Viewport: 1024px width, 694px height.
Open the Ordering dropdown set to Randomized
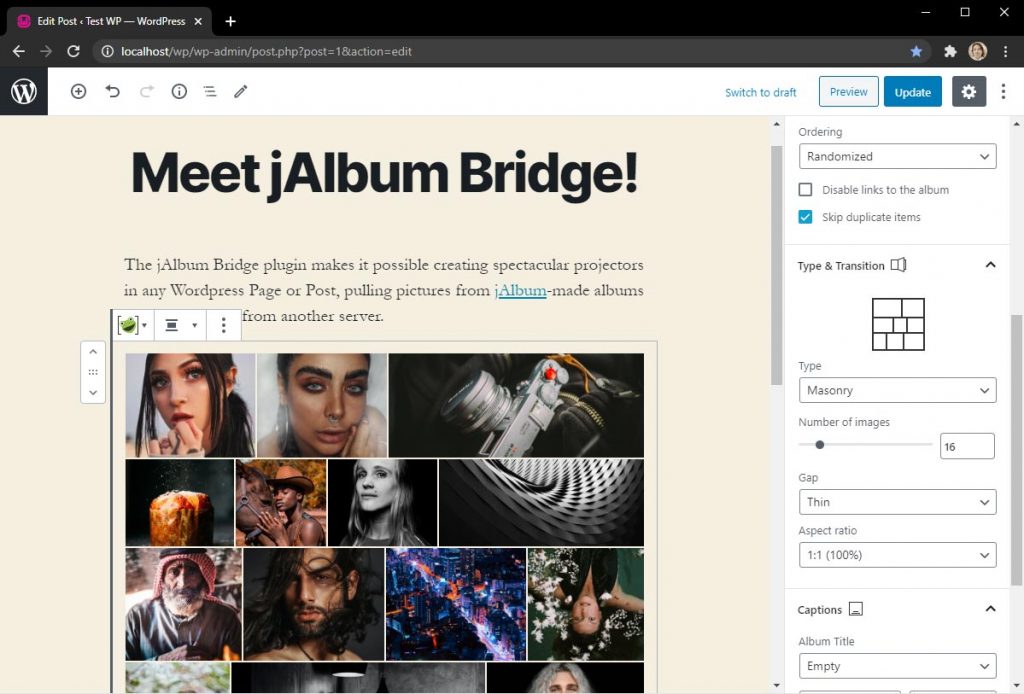pos(897,157)
